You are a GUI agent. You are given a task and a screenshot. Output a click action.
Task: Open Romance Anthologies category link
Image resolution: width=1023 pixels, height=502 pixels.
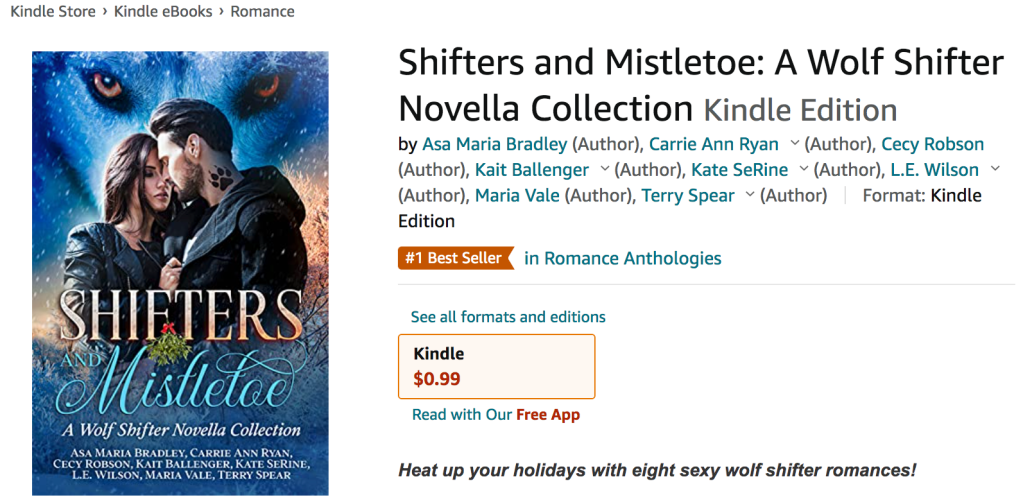(623, 258)
